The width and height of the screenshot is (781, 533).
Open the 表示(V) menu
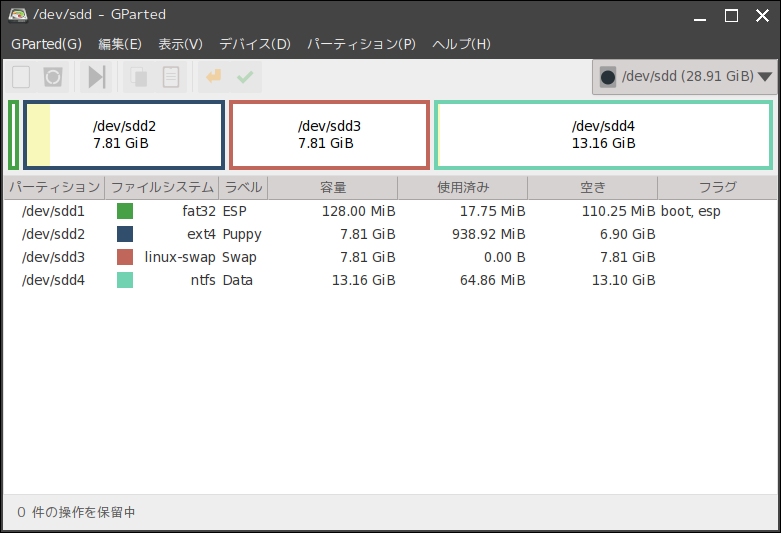180,44
